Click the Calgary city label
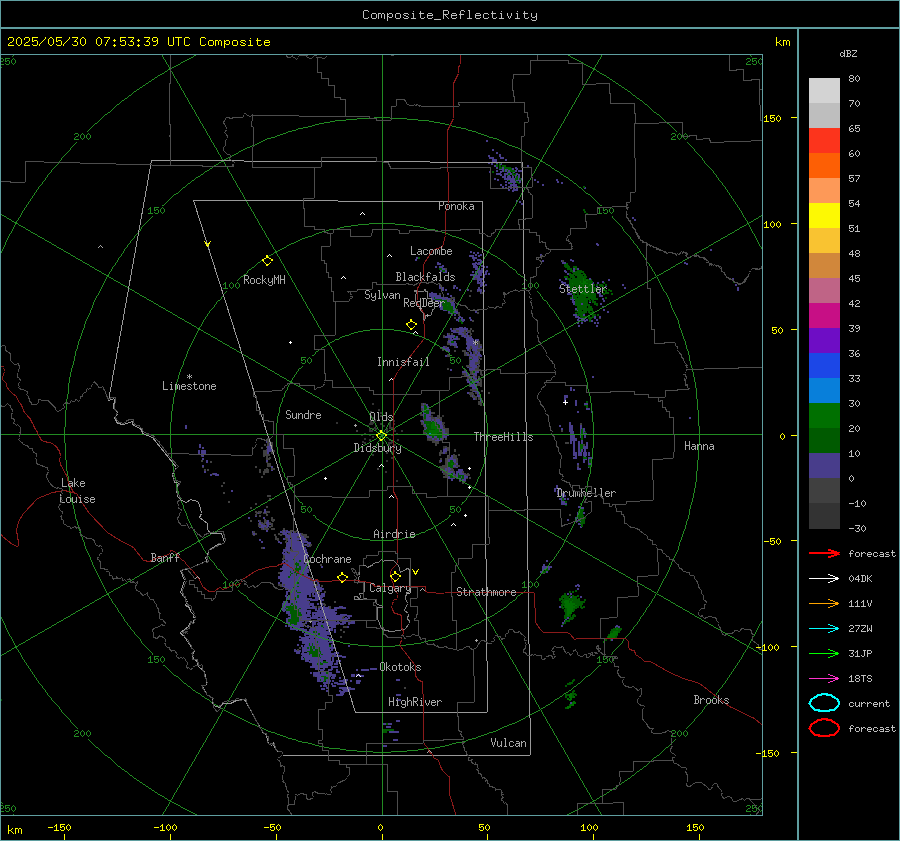The image size is (900, 841). tap(390, 588)
